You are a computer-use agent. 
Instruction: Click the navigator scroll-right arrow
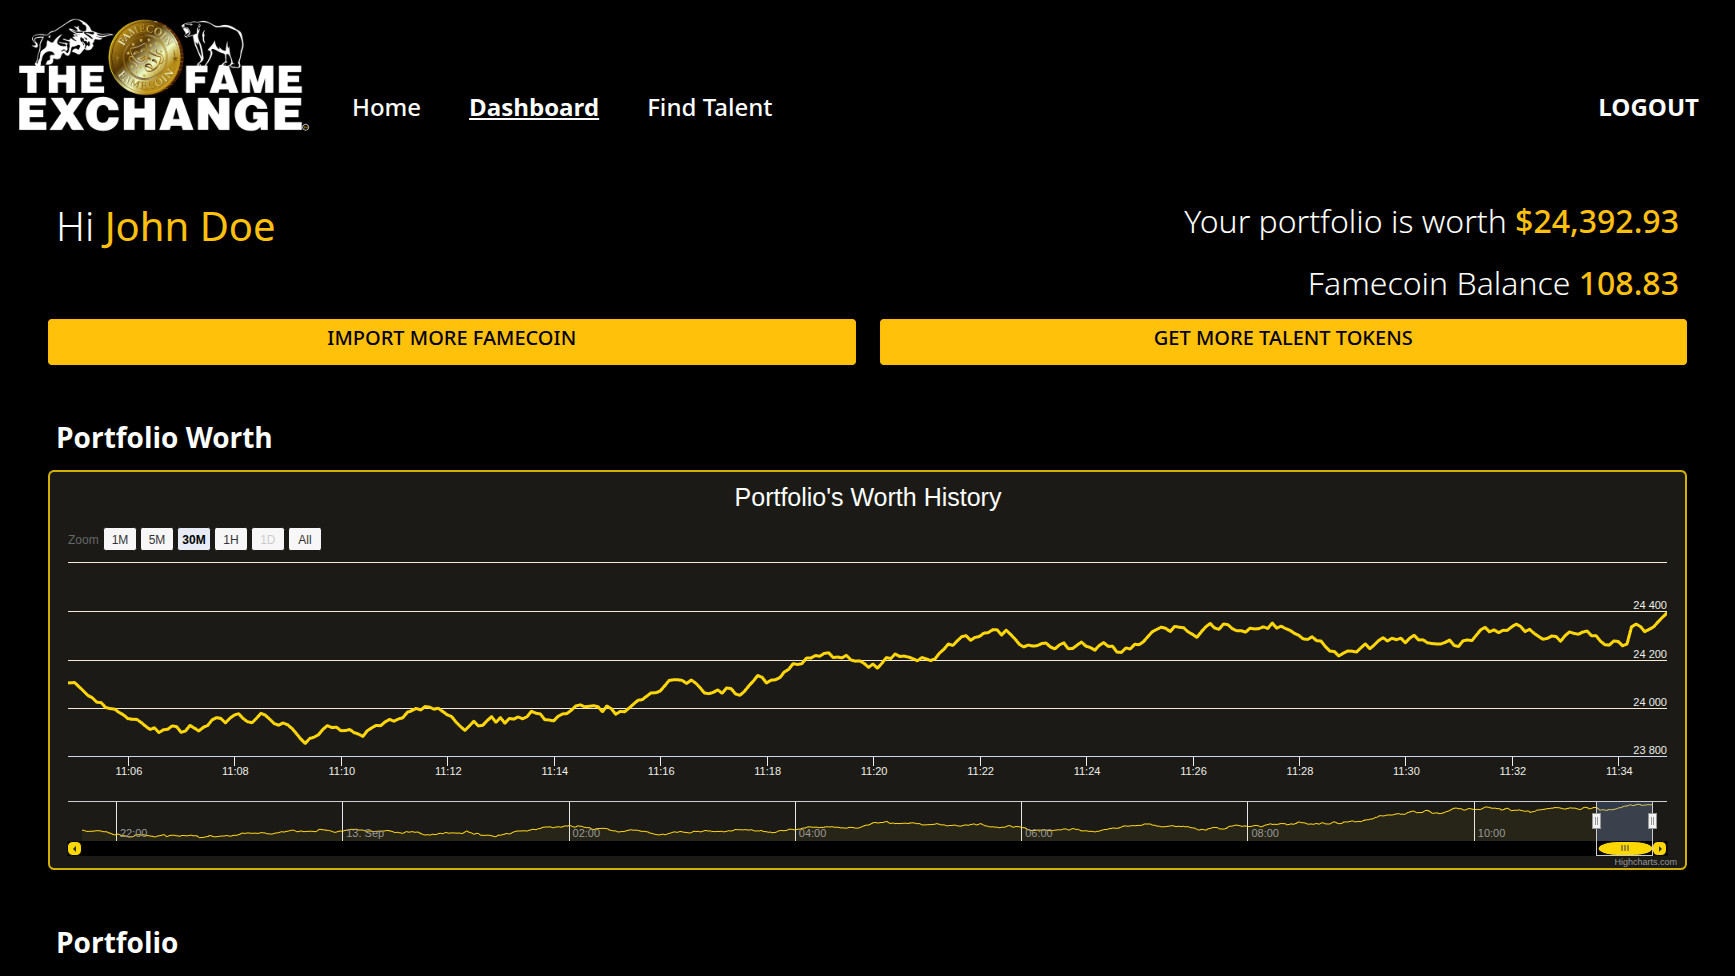point(1660,849)
